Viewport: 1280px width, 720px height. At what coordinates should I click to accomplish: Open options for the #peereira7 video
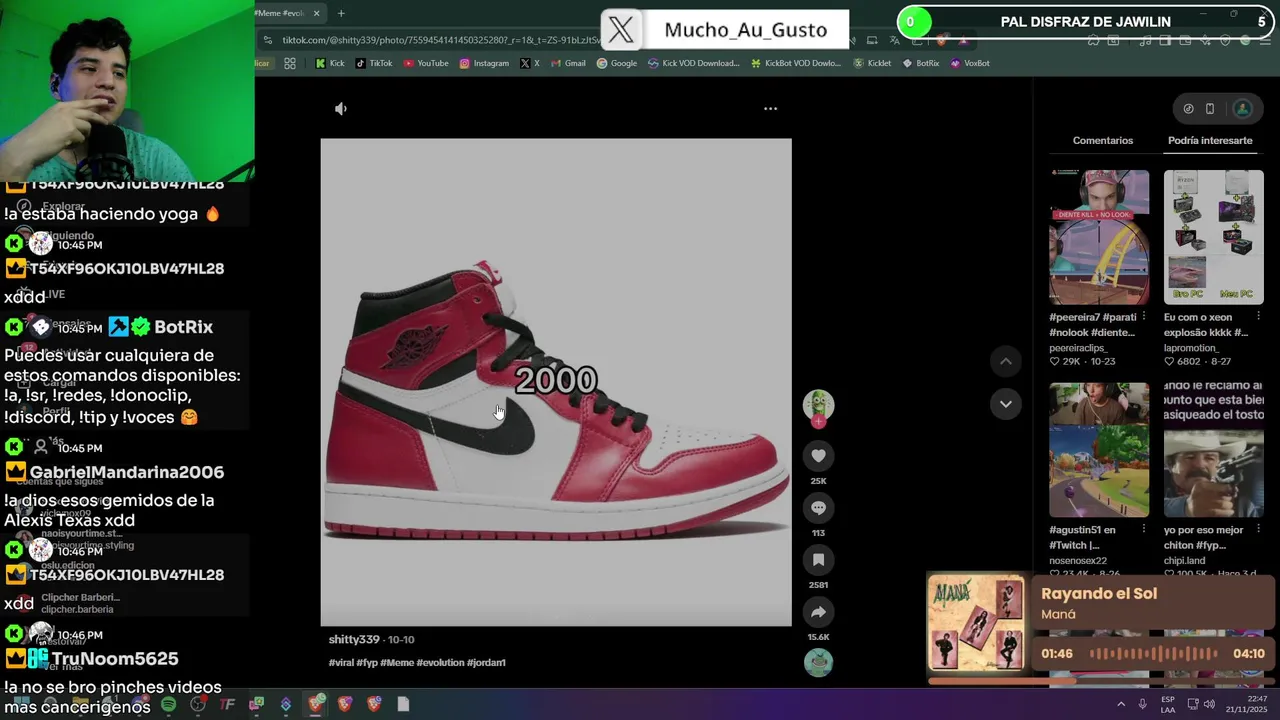(1144, 317)
